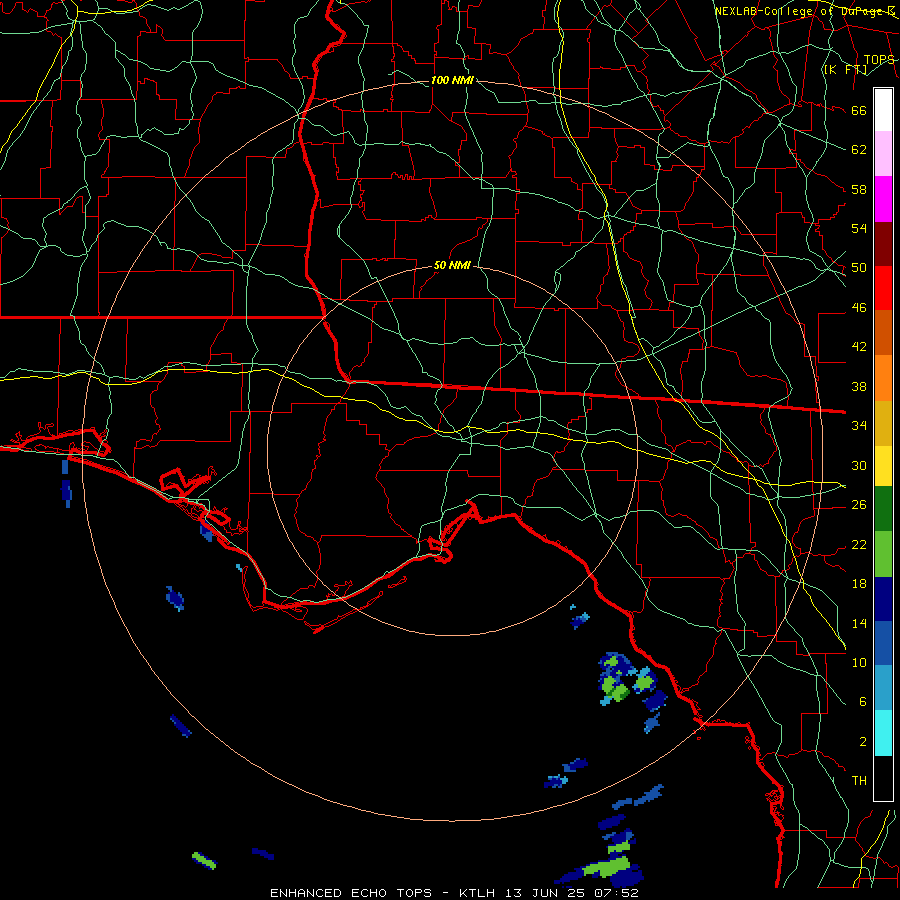The height and width of the screenshot is (900, 900).
Task: Click the orange swatch between 42 and 38
Action: coord(883,377)
